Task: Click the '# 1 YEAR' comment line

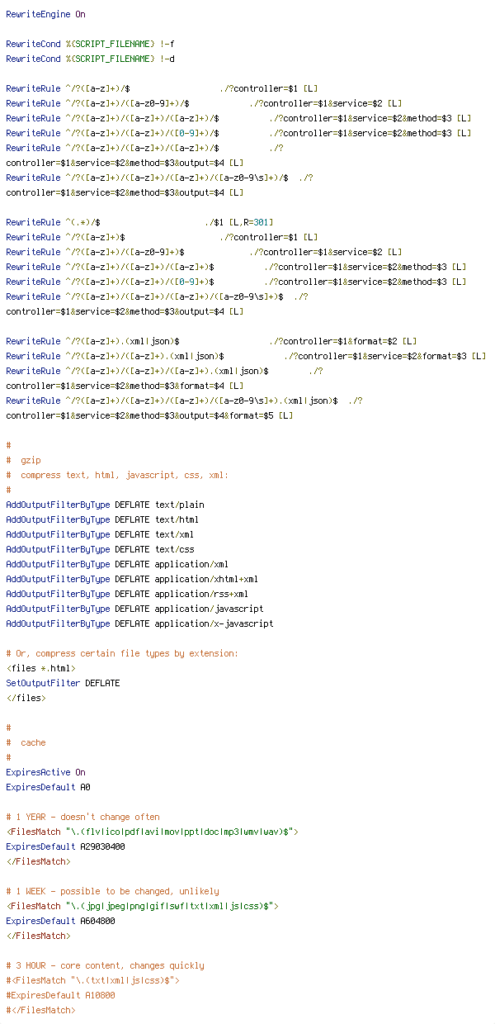Action: pos(82,816)
